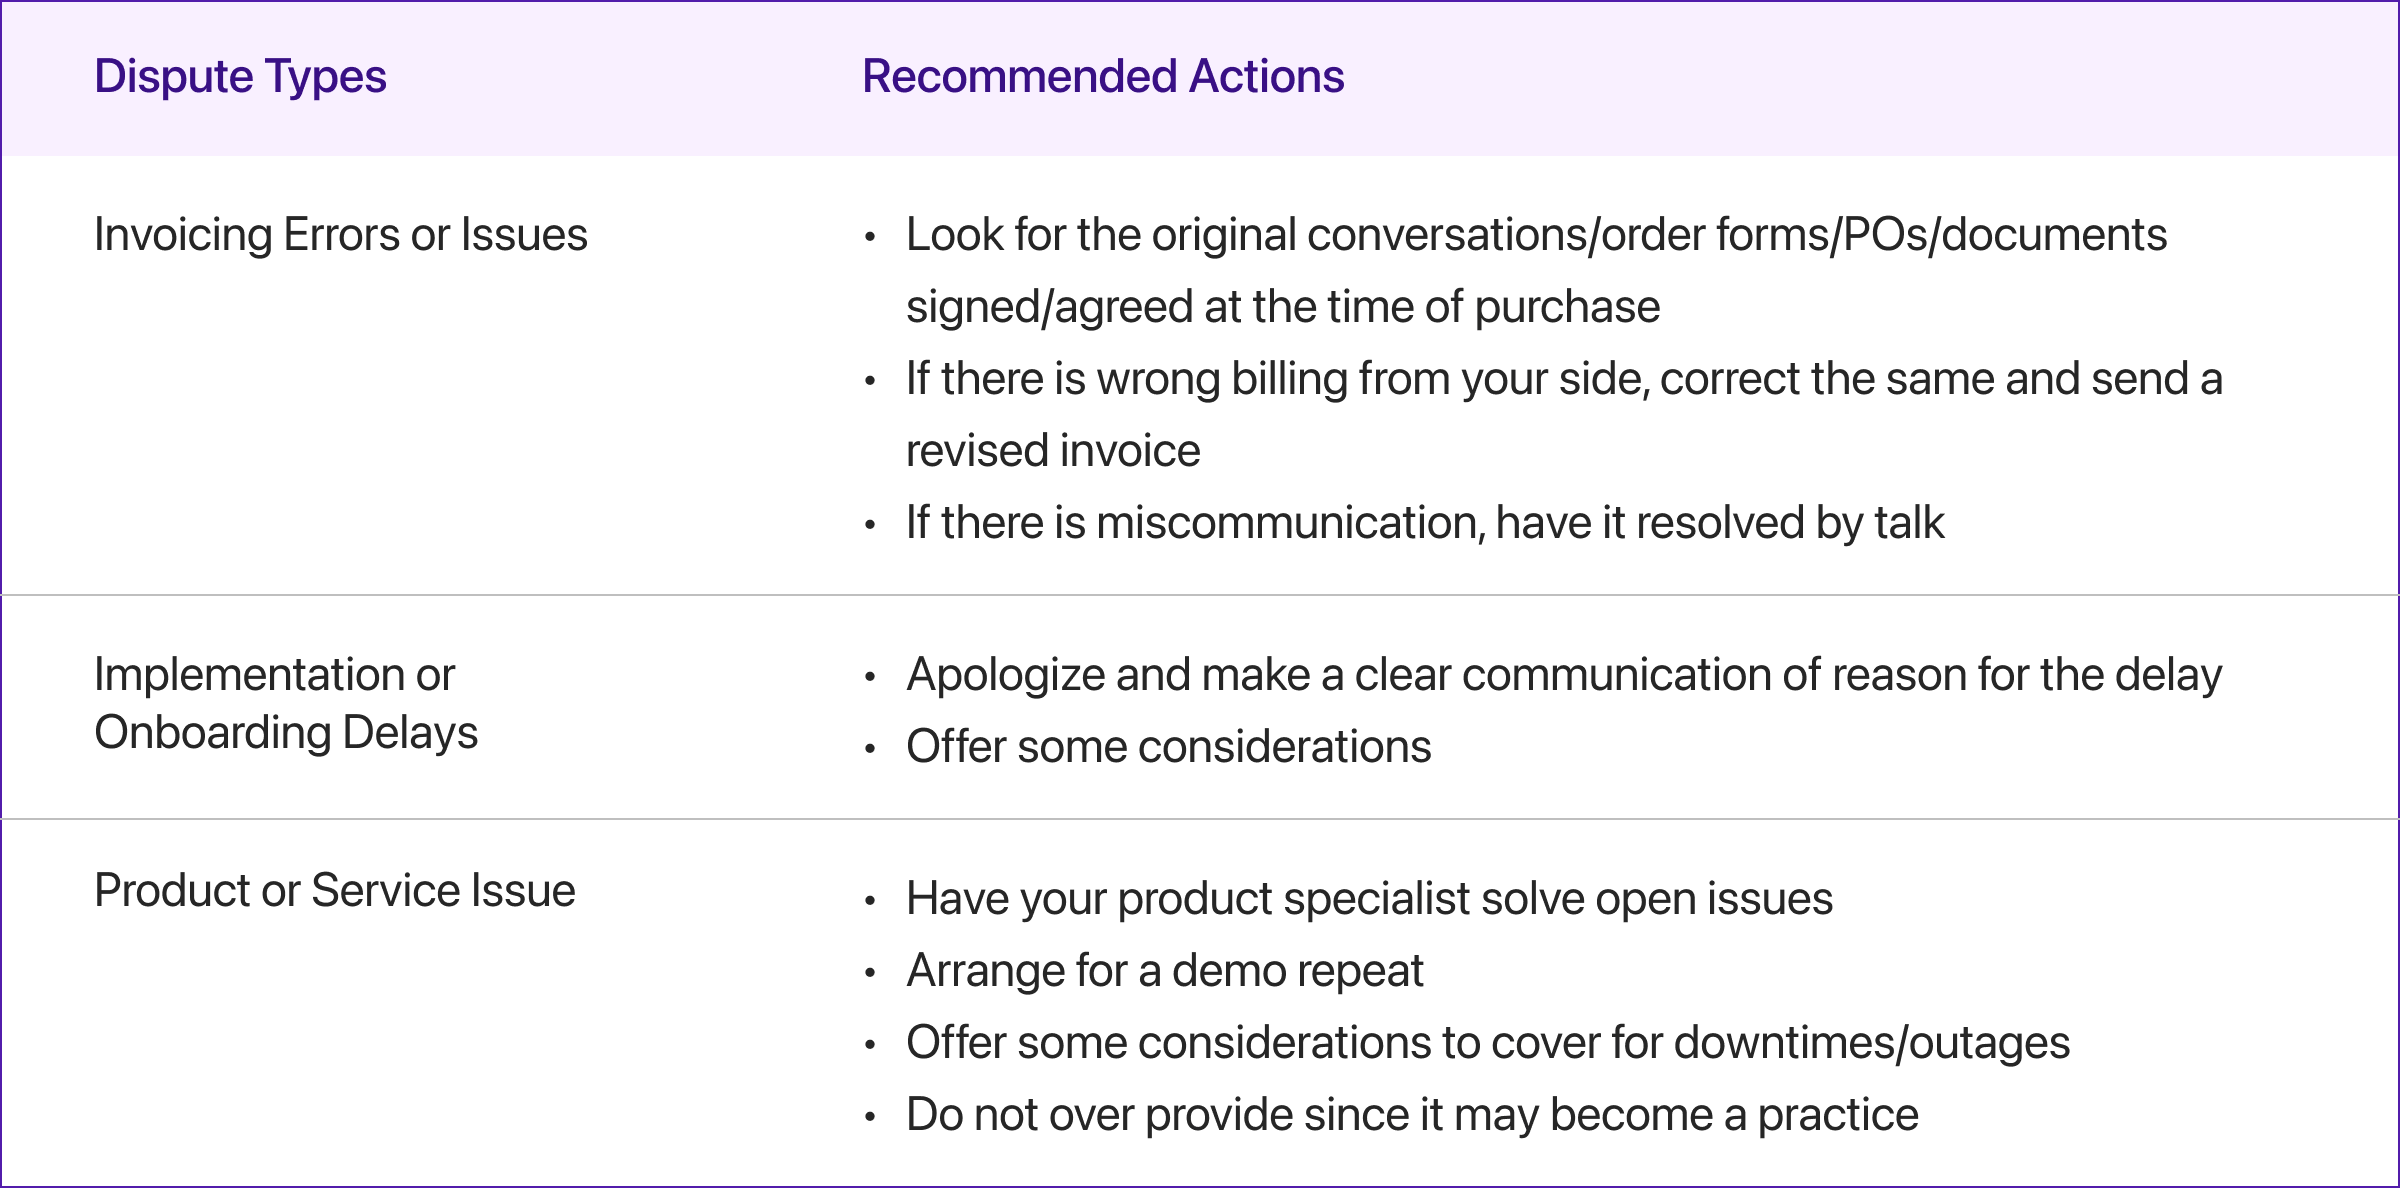Image resolution: width=2400 pixels, height=1188 pixels.
Task: Click the 'Arrange for a demo repeat' line
Action: pos(1164,971)
